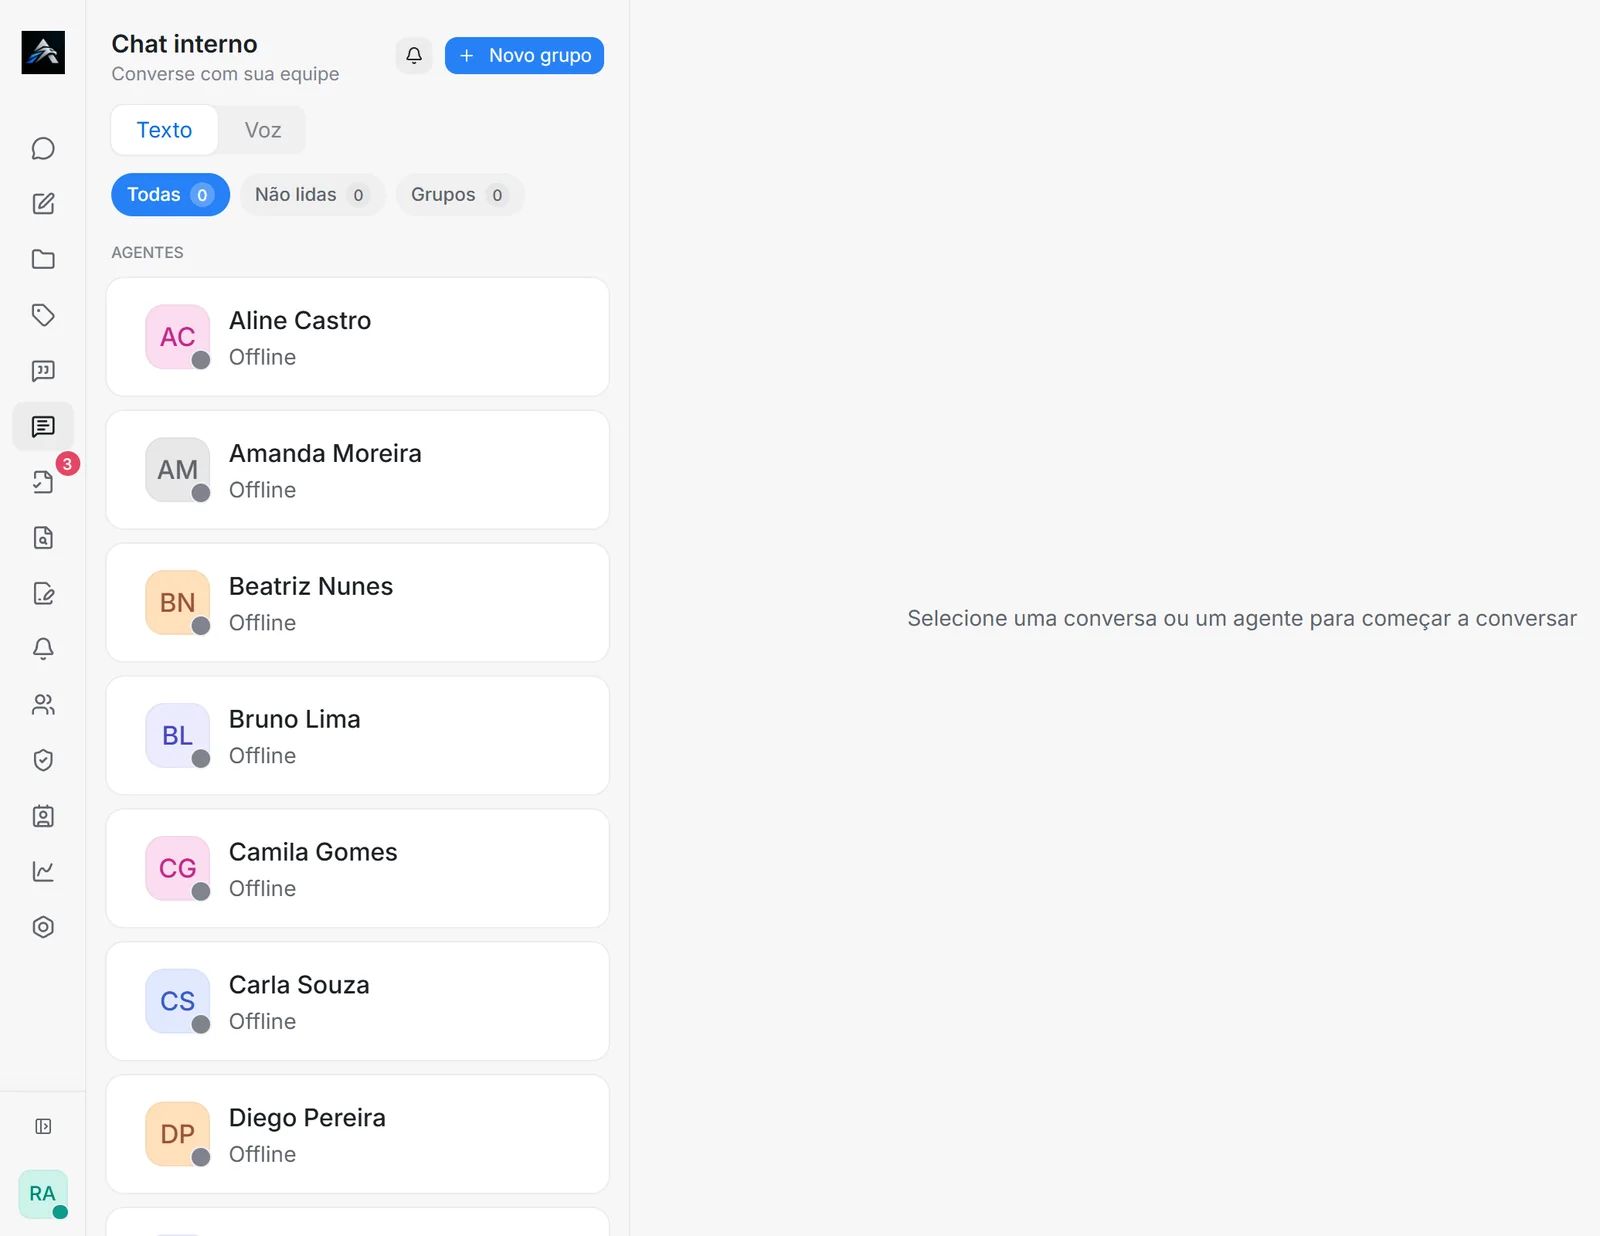This screenshot has width=1600, height=1236.
Task: Open the RA user profile avatar
Action: 43,1194
